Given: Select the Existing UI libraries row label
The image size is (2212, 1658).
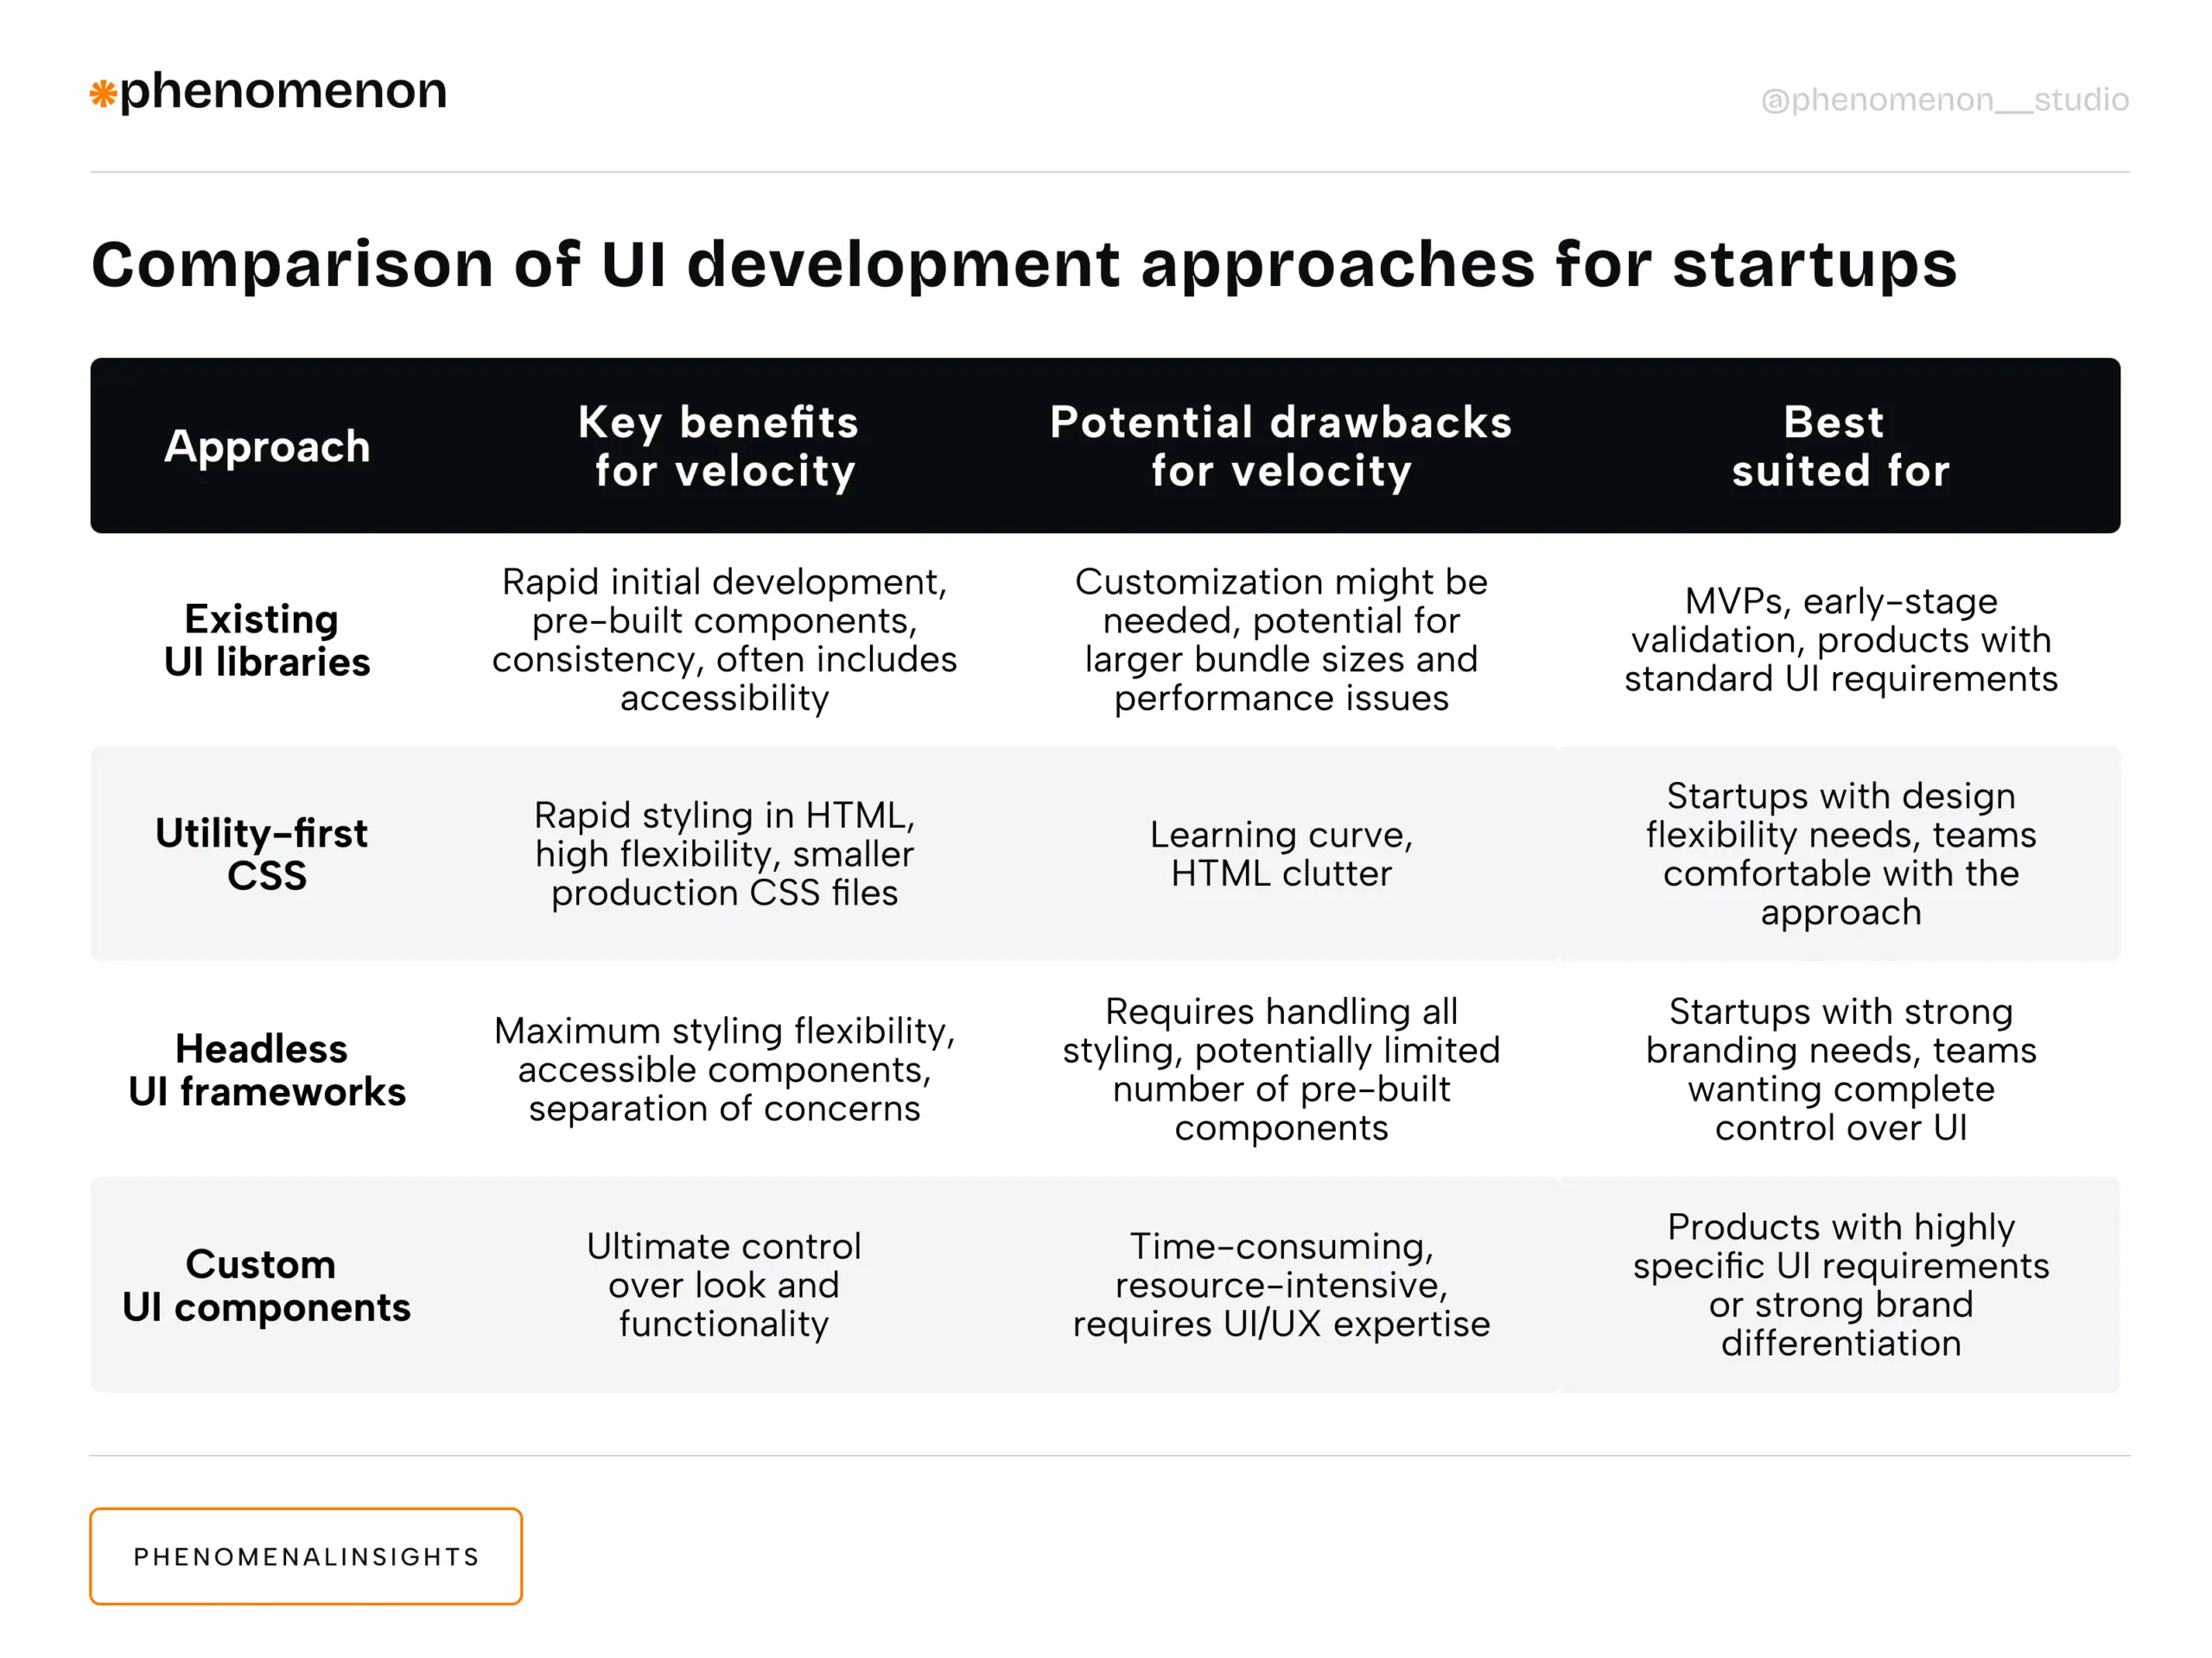Looking at the screenshot, I should 266,640.
